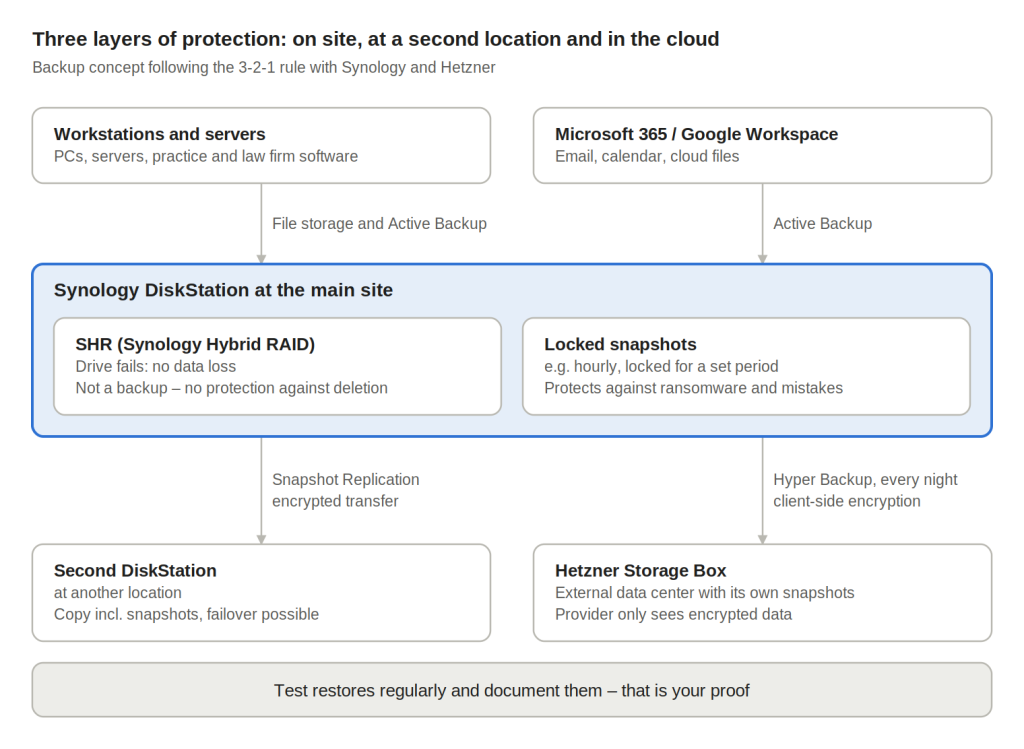Select the 'Locked snapshots' title
Screen dimensions: 1024x749
coord(620,344)
